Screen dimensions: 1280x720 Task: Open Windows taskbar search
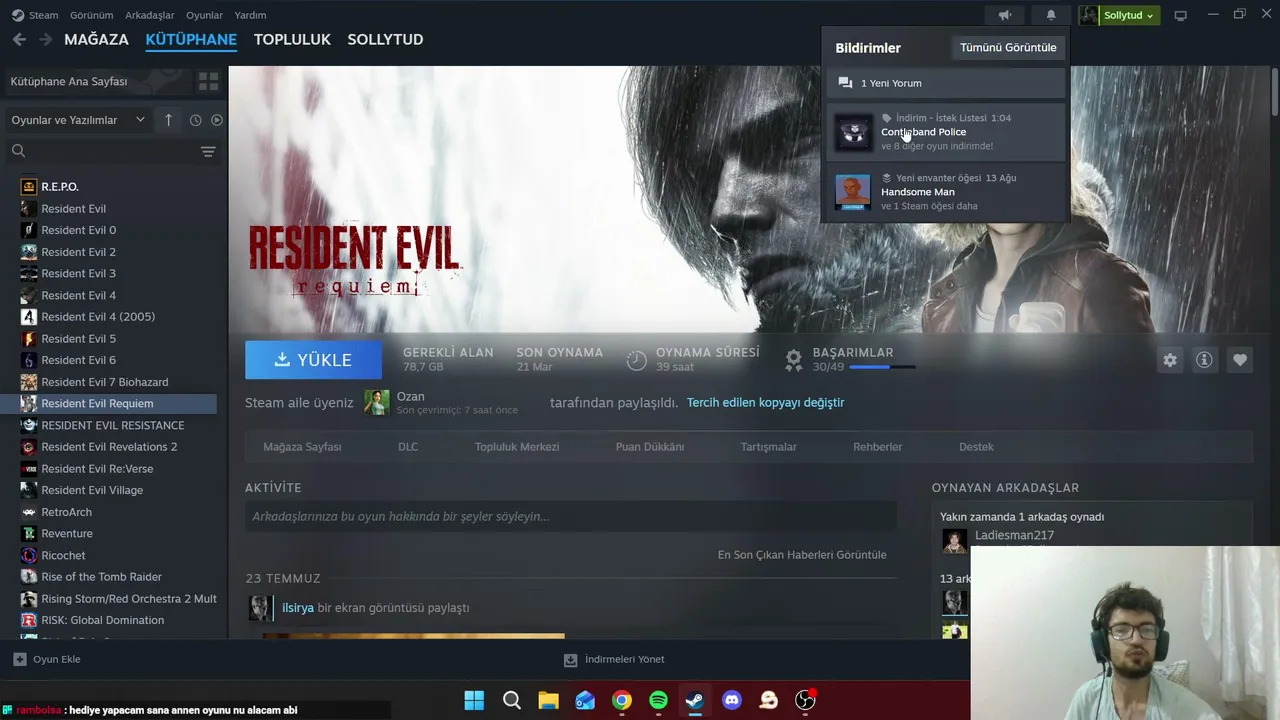[x=511, y=700]
